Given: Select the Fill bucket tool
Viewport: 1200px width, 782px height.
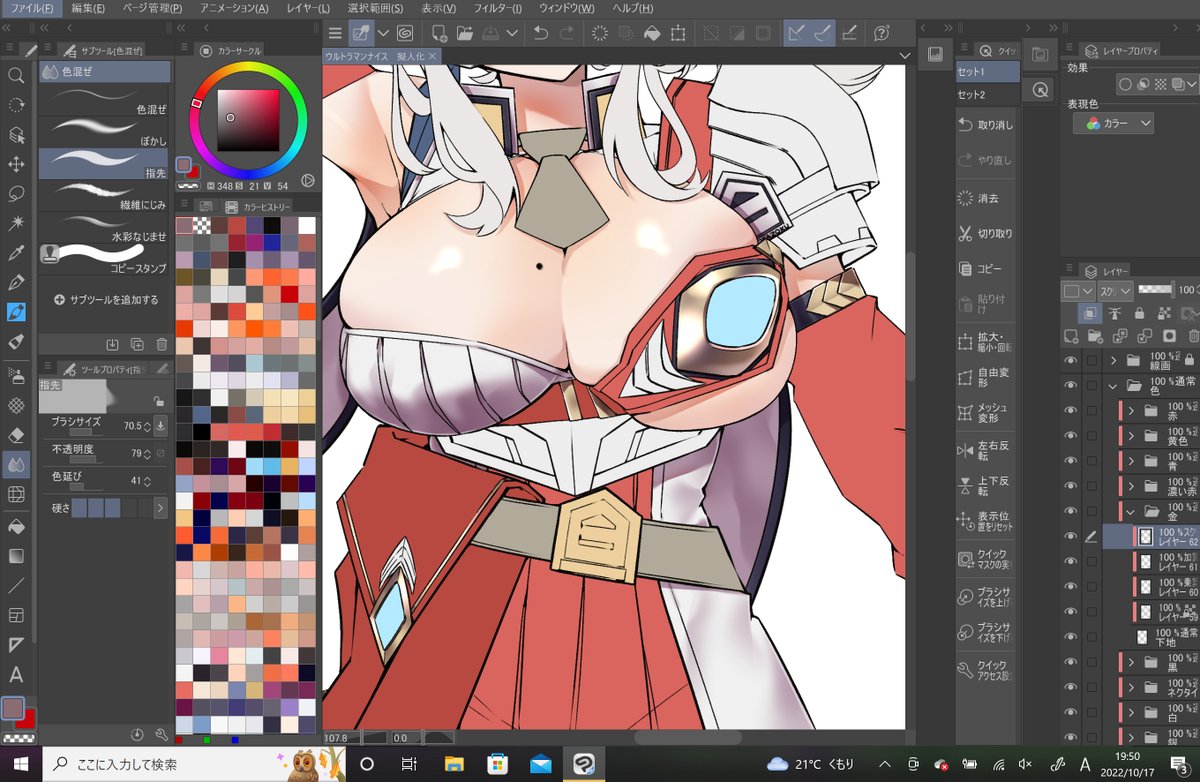Looking at the screenshot, I should pos(16,525).
